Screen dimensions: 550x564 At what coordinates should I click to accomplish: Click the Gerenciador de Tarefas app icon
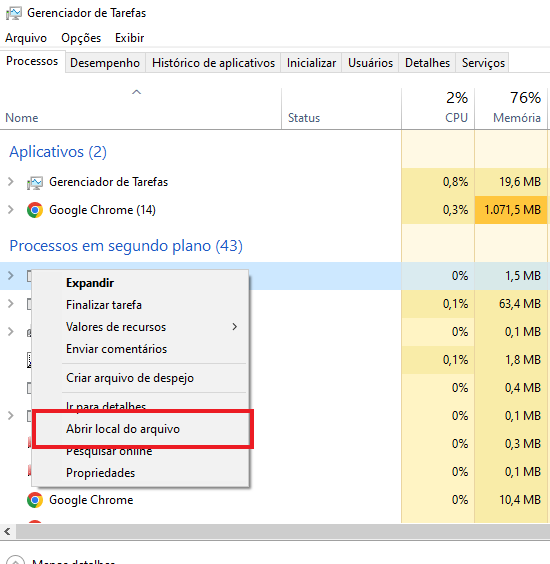[x=35, y=182]
